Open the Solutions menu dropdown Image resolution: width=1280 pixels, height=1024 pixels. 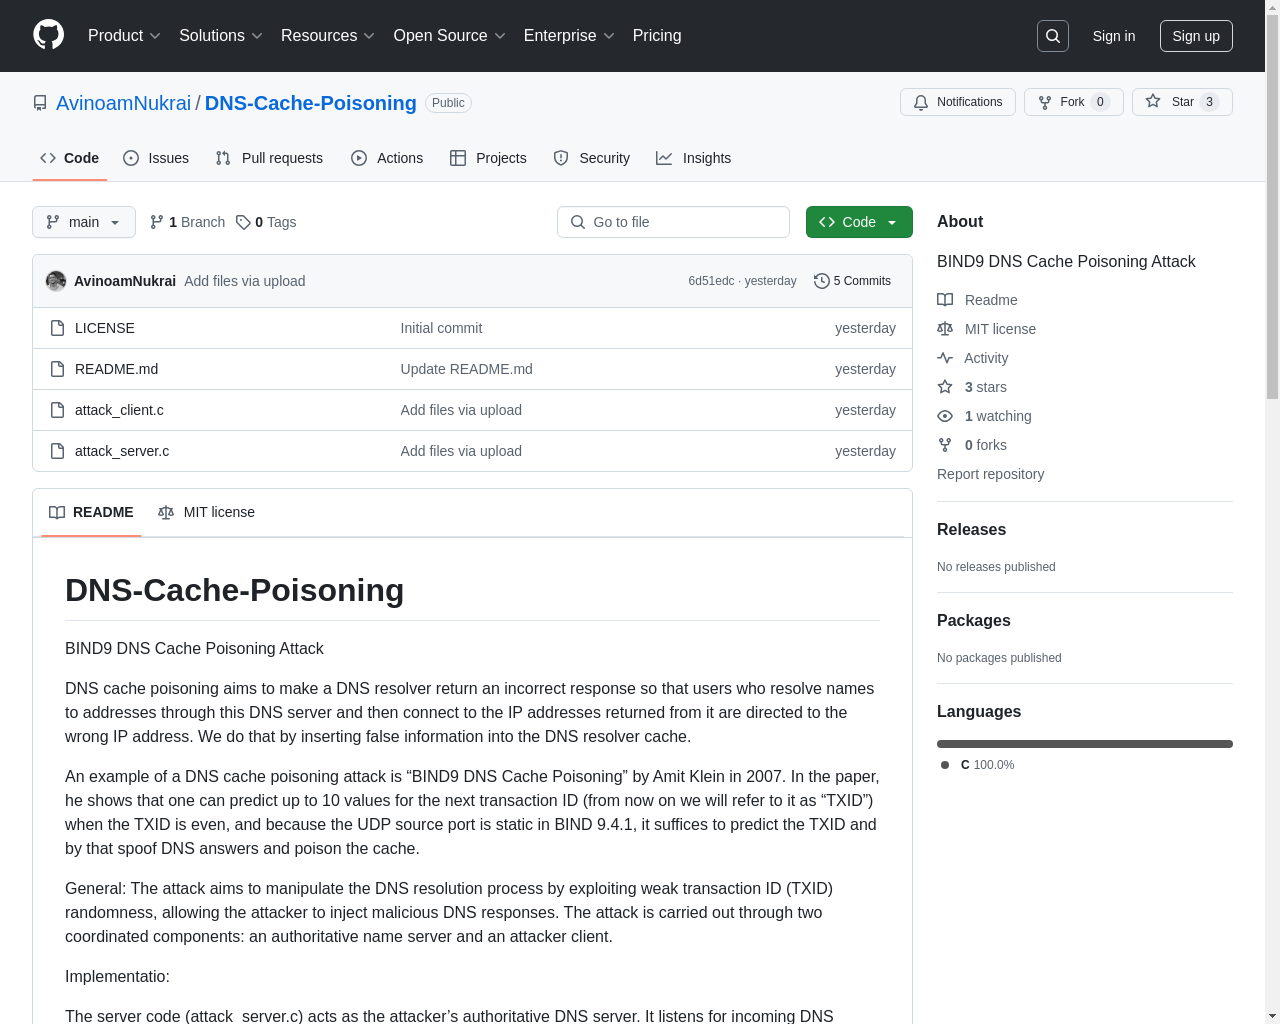[x=220, y=36]
